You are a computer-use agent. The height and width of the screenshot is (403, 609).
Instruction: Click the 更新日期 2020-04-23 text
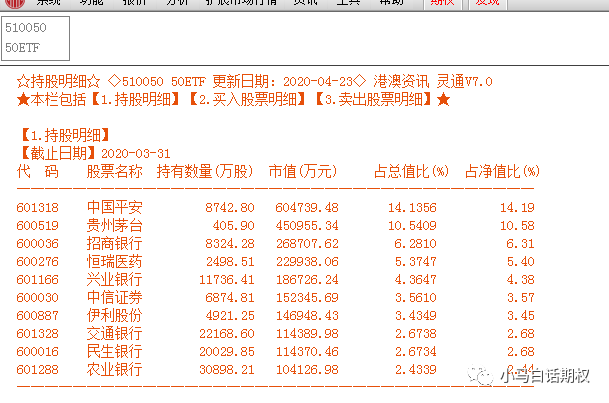click(x=282, y=82)
